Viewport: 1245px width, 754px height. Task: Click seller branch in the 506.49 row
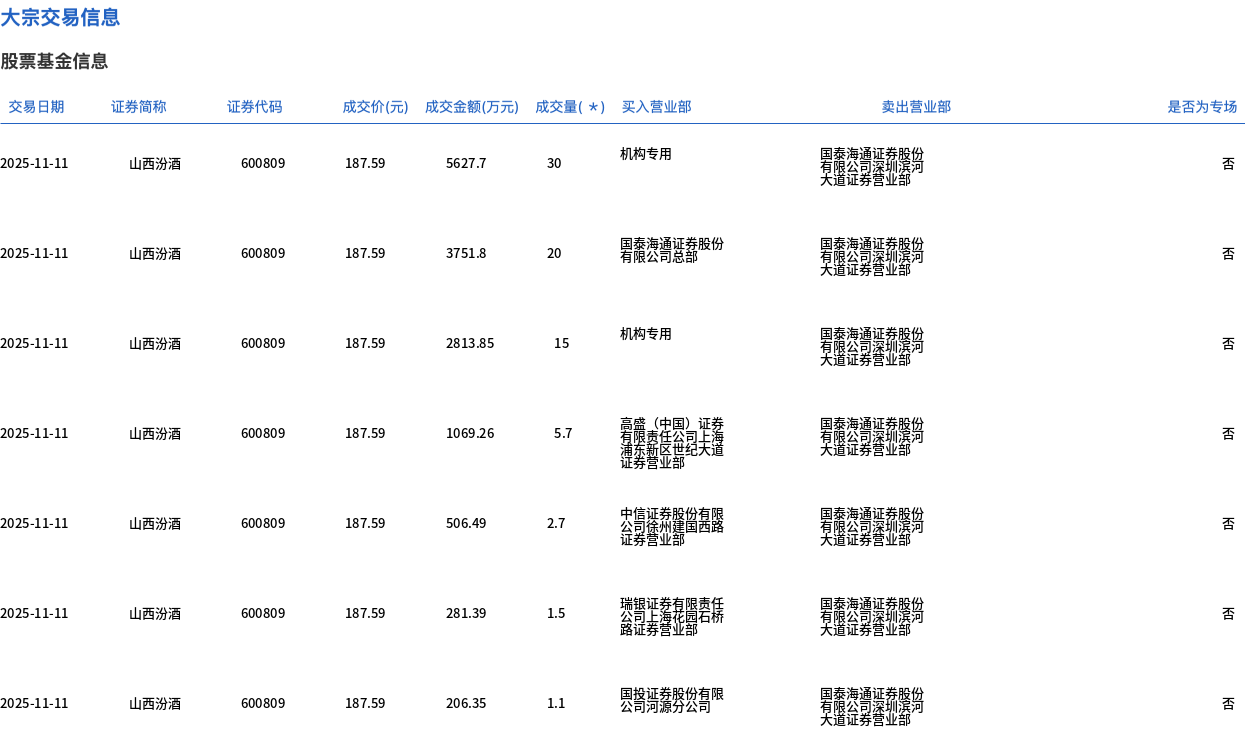[x=872, y=527]
